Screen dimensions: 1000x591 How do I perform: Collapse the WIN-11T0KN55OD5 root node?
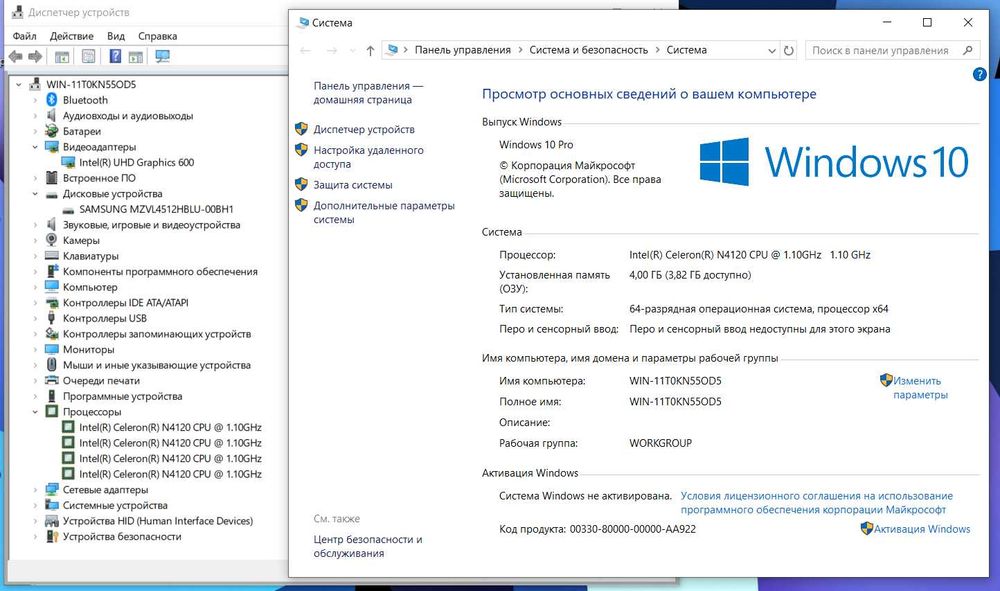click(19, 84)
